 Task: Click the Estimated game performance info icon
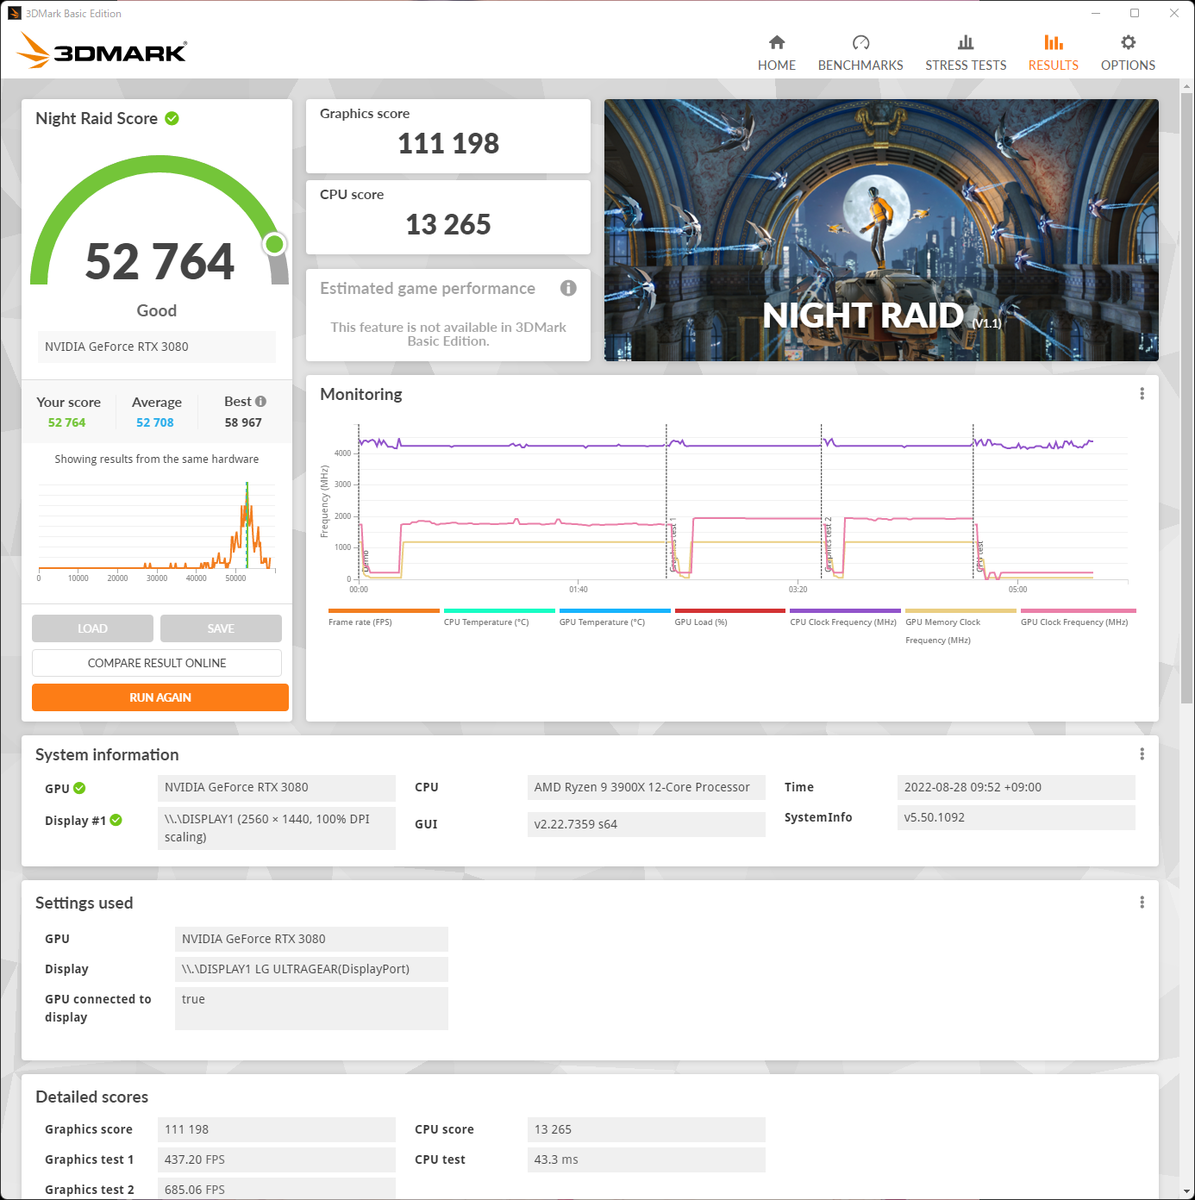(x=568, y=288)
